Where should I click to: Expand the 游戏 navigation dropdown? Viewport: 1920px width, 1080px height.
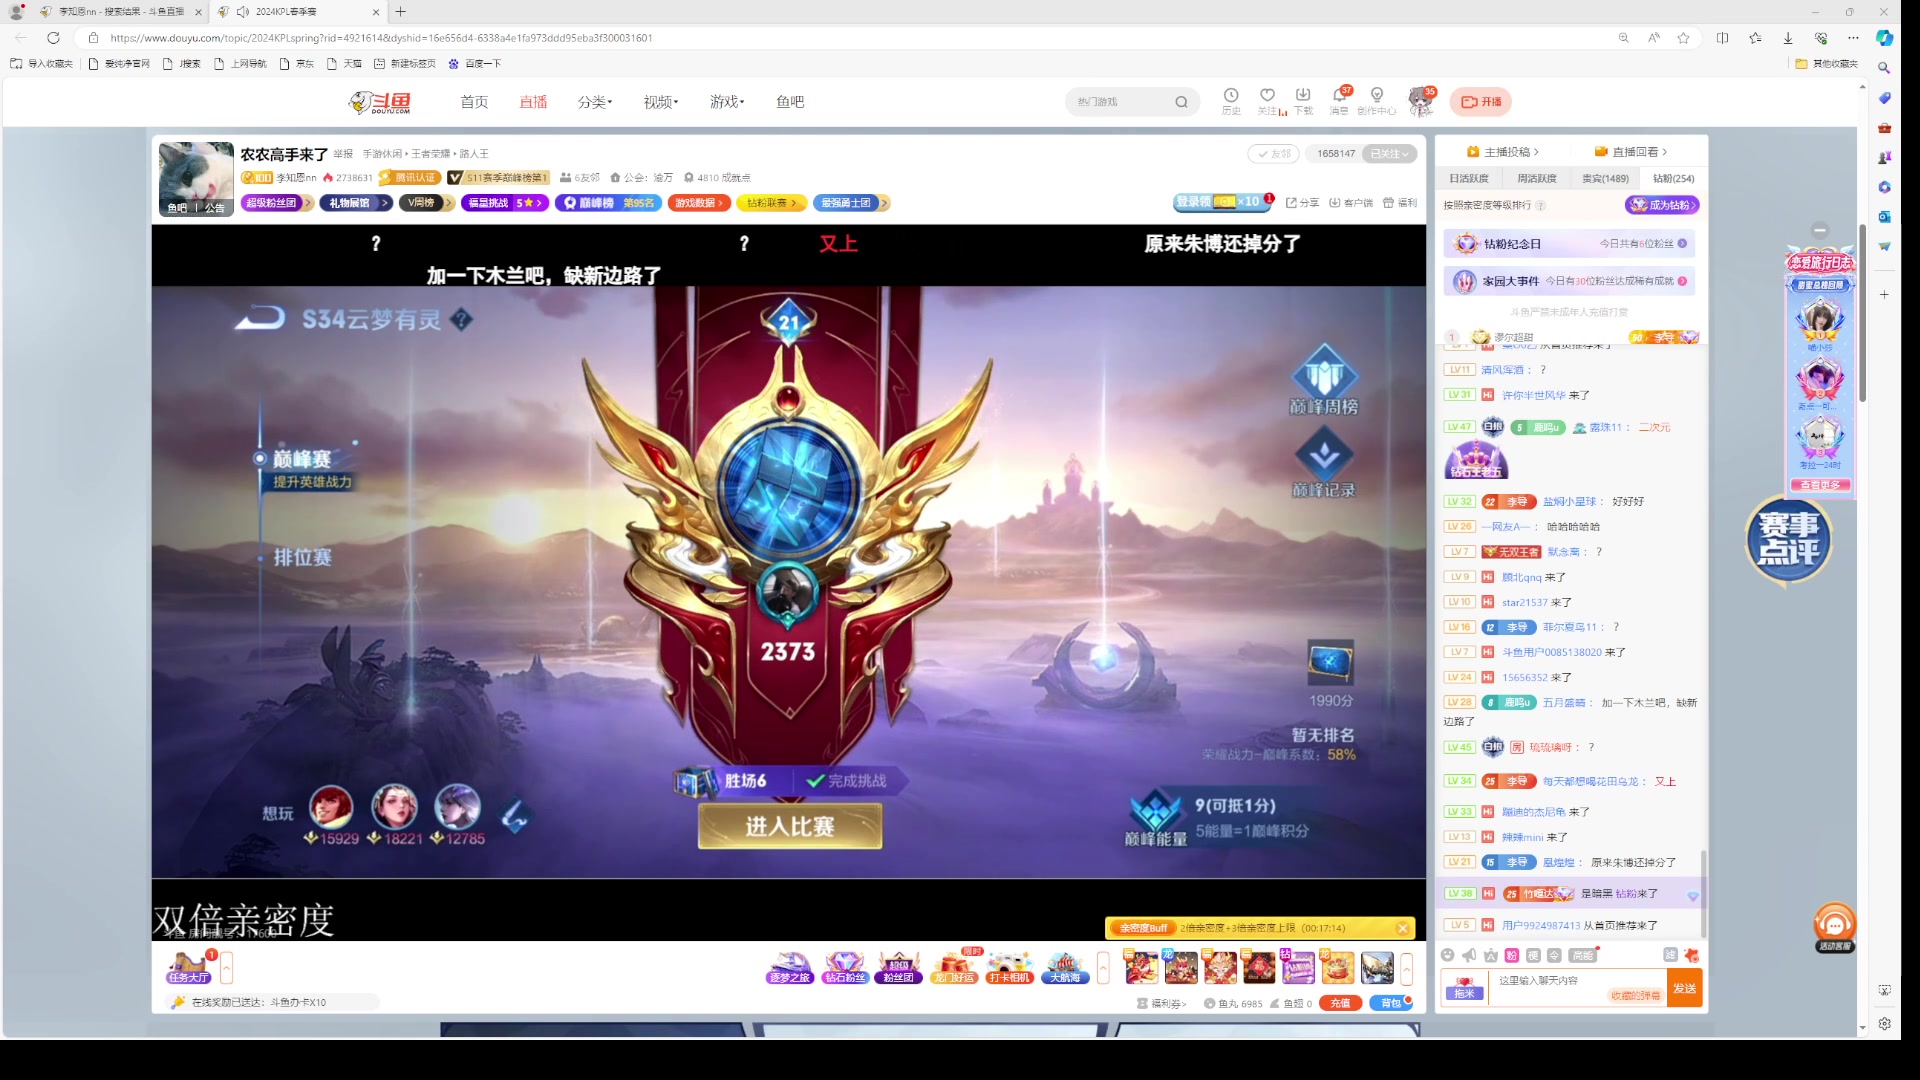(x=727, y=102)
